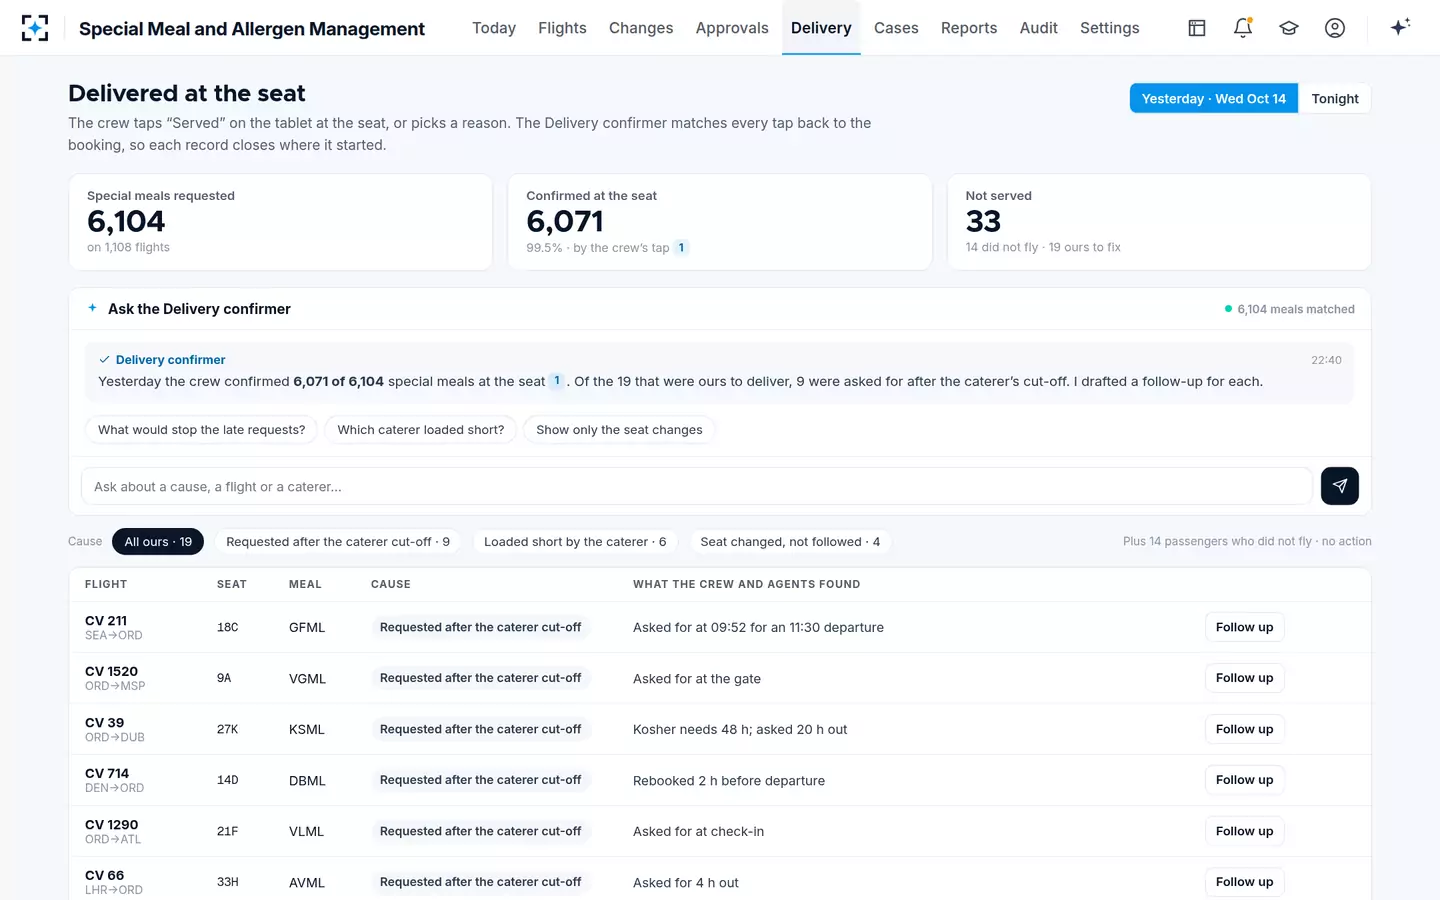
Task: Click the app logo icon
Action: point(35,28)
